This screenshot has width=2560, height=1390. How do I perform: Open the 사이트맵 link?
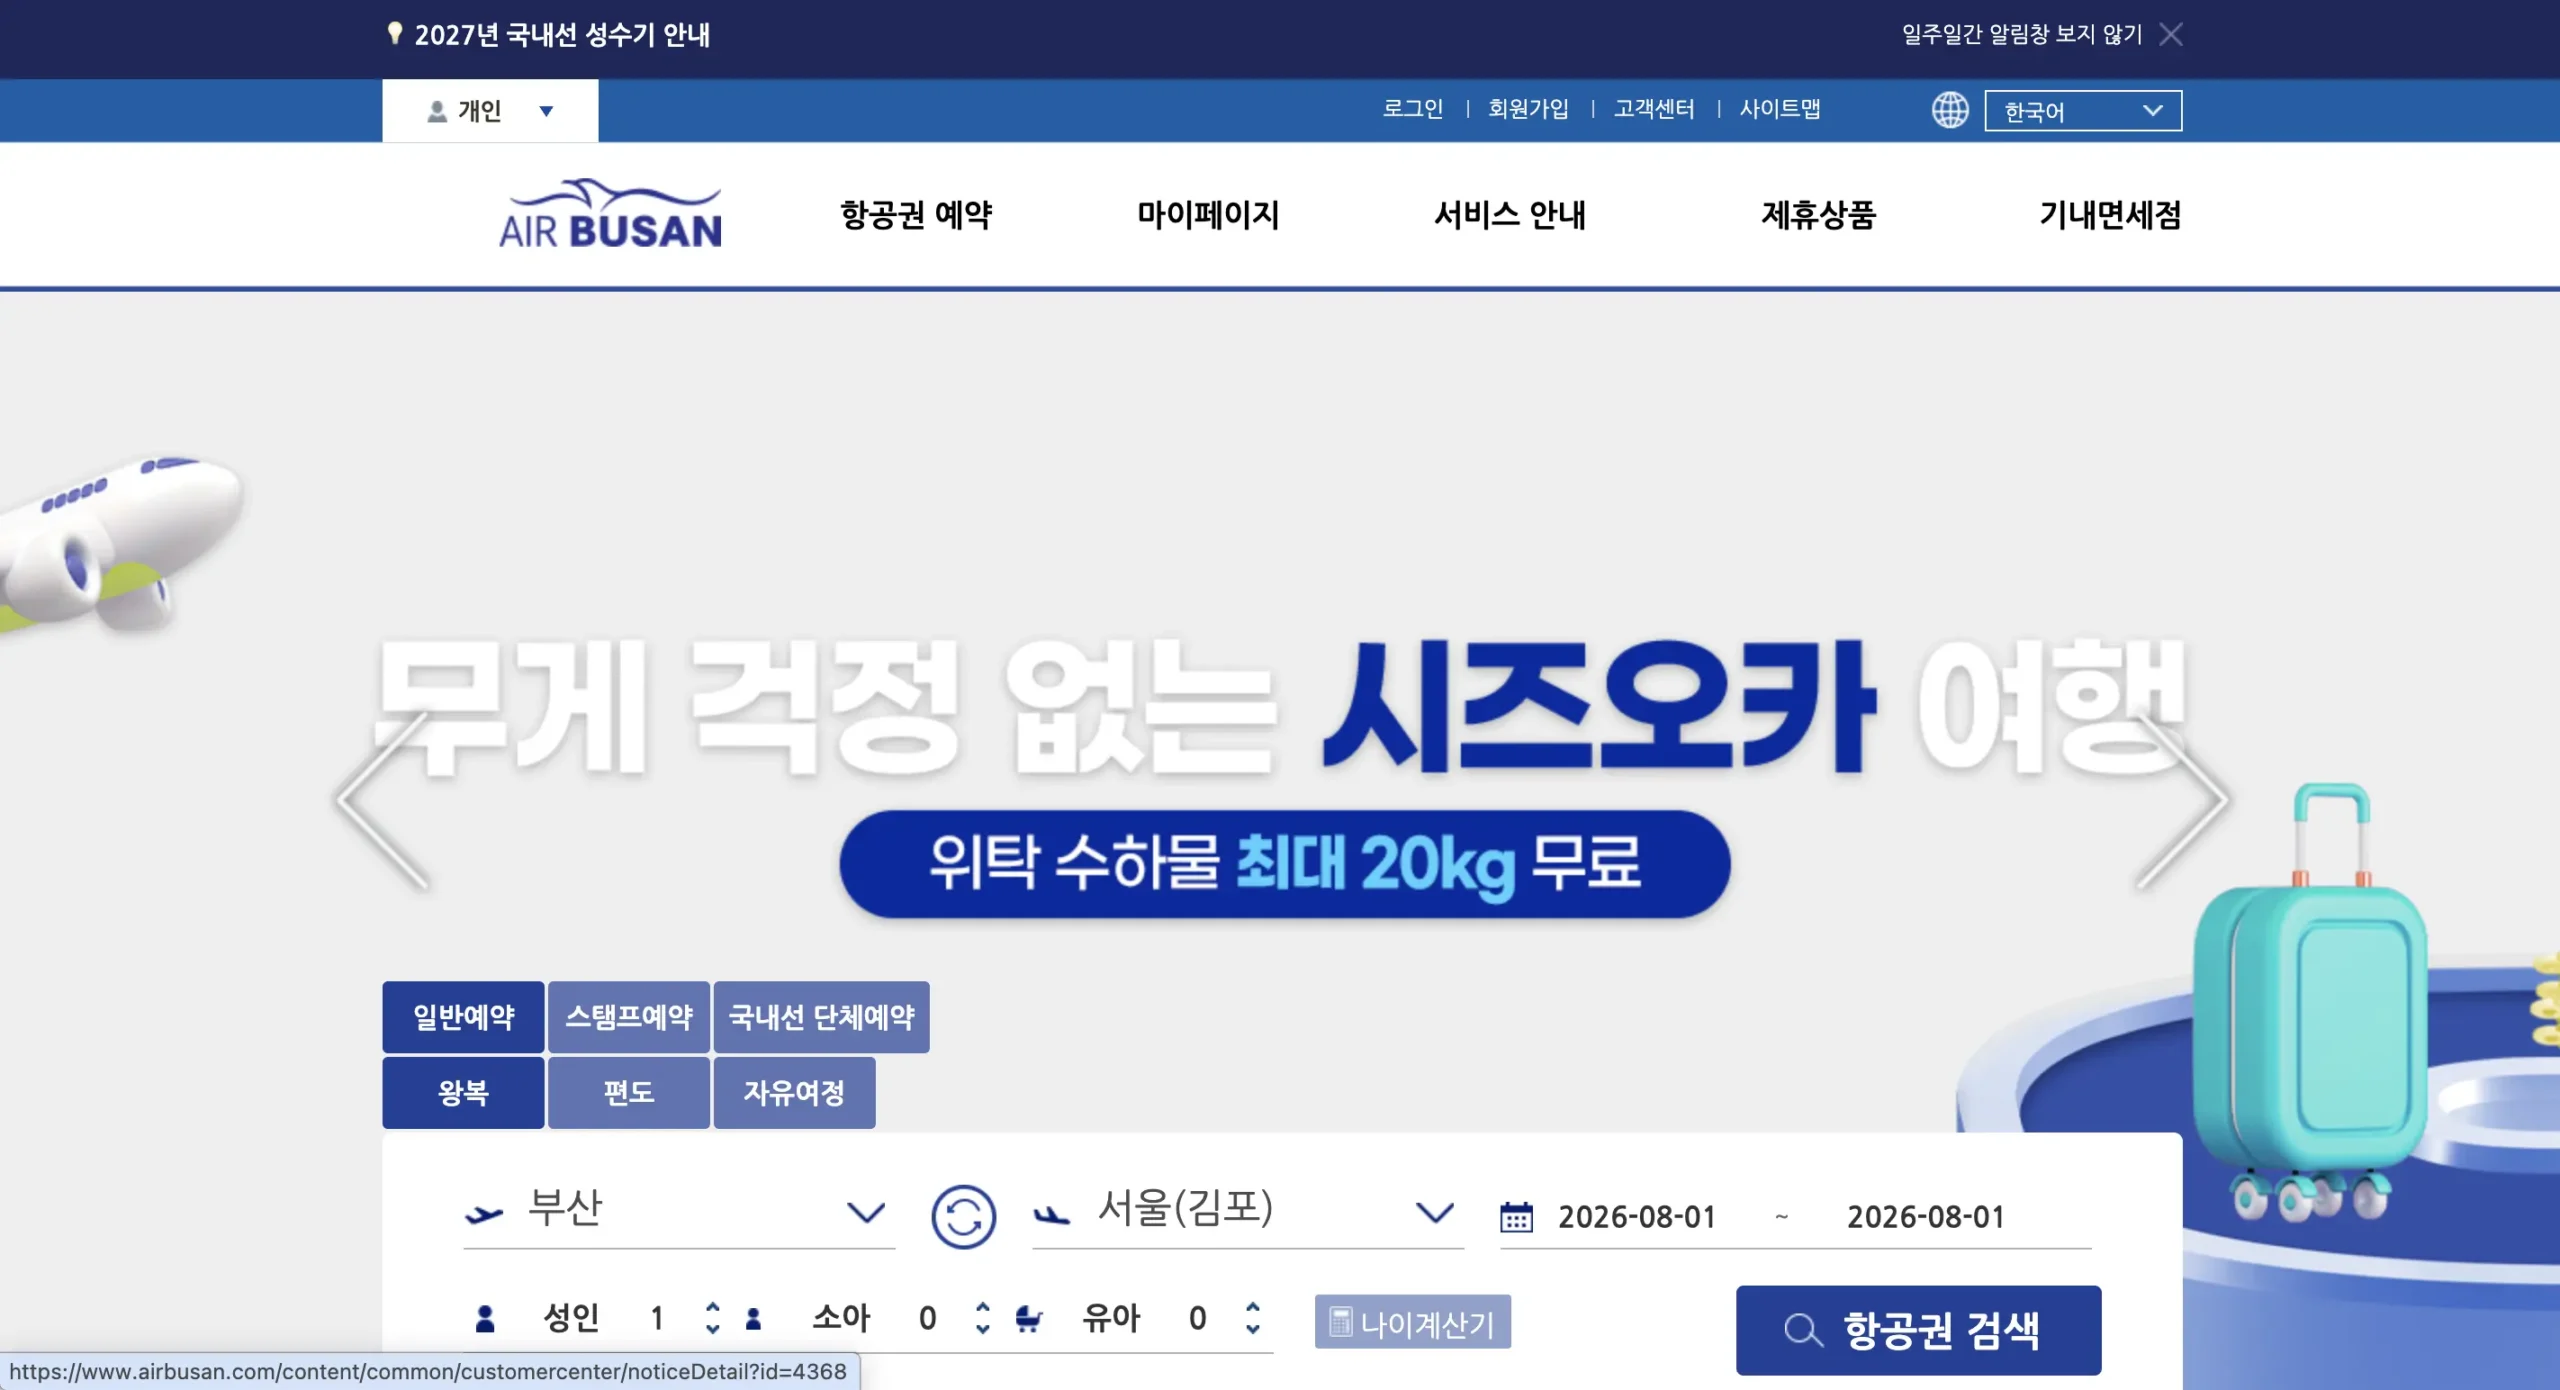point(1780,109)
